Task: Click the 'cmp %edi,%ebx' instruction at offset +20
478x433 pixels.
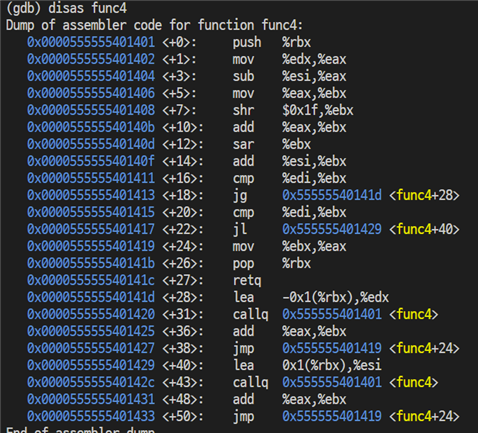Action: tap(289, 212)
